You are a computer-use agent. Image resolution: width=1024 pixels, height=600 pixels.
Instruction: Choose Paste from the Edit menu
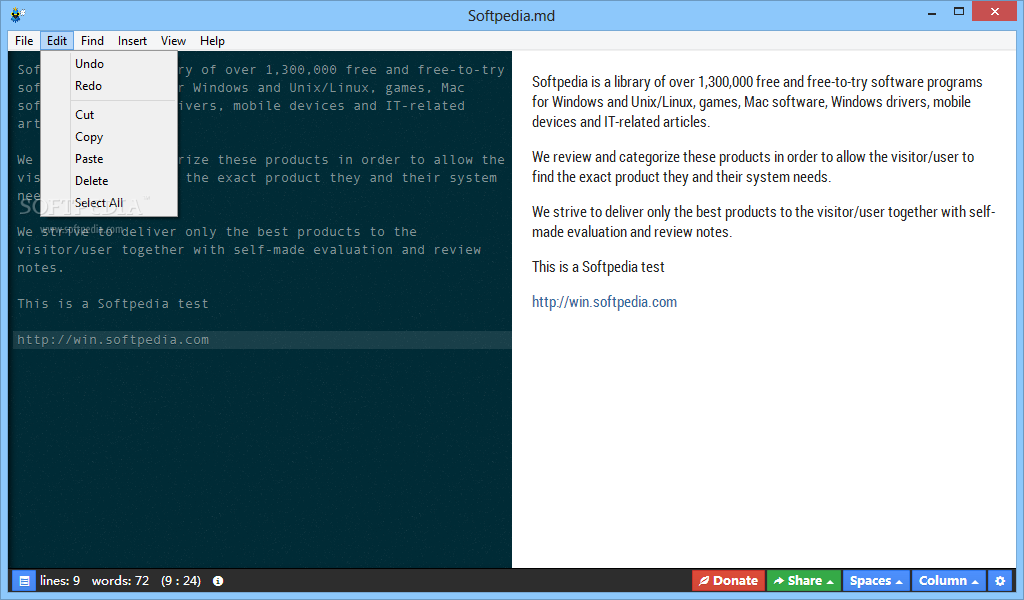(x=109, y=159)
